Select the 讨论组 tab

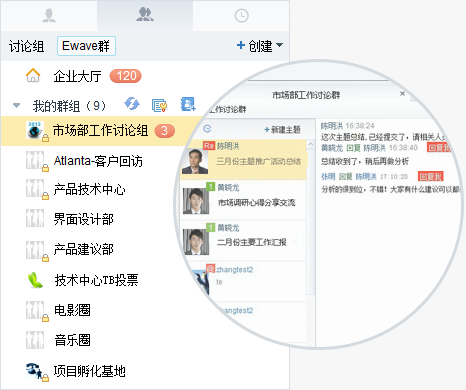[26, 46]
